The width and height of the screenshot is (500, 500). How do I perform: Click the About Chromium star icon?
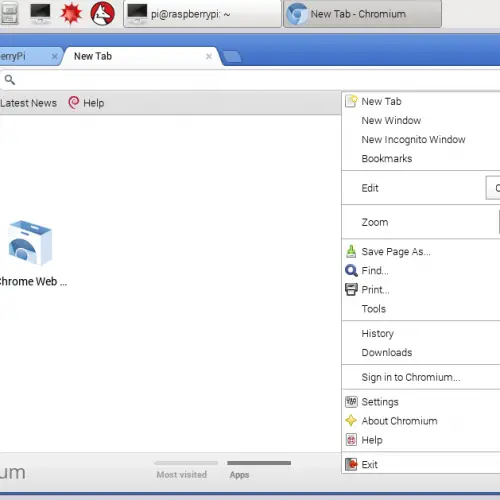351,421
